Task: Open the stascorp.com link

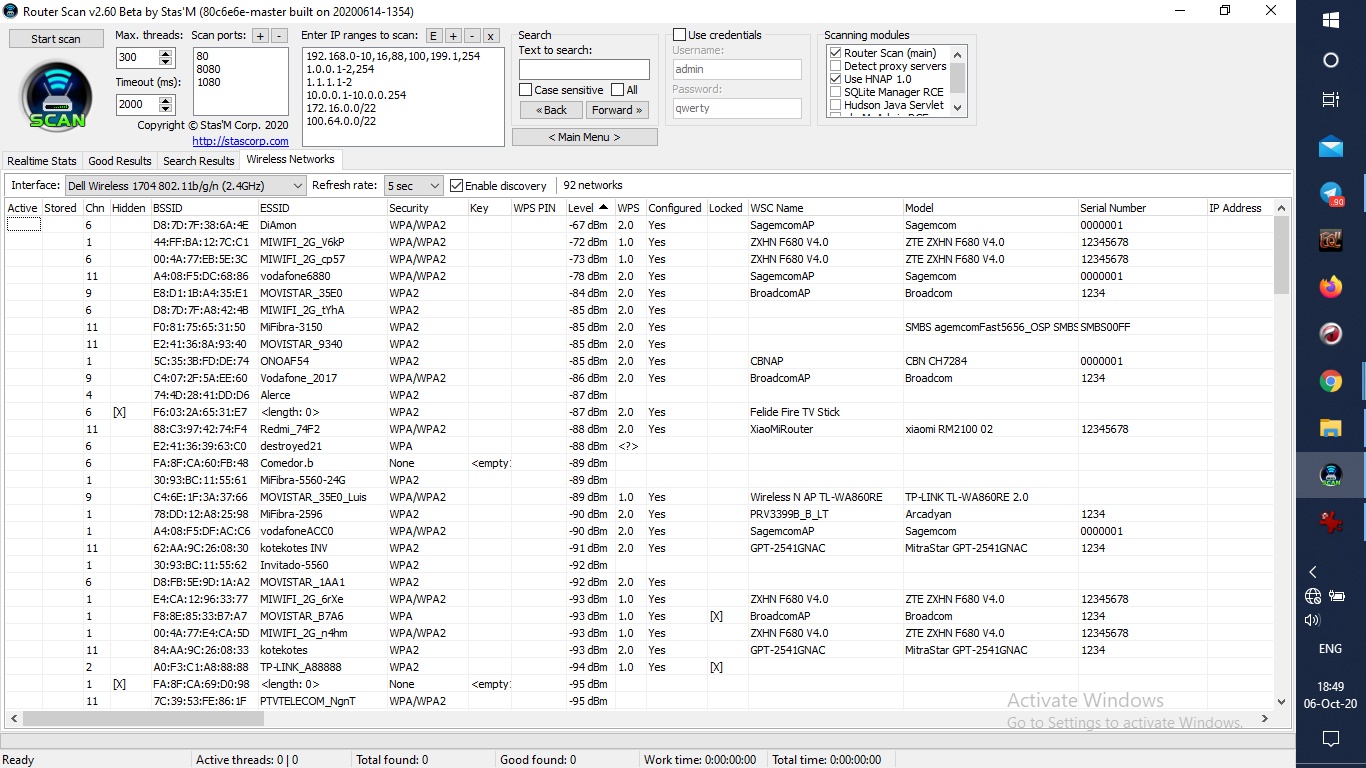Action: point(240,141)
